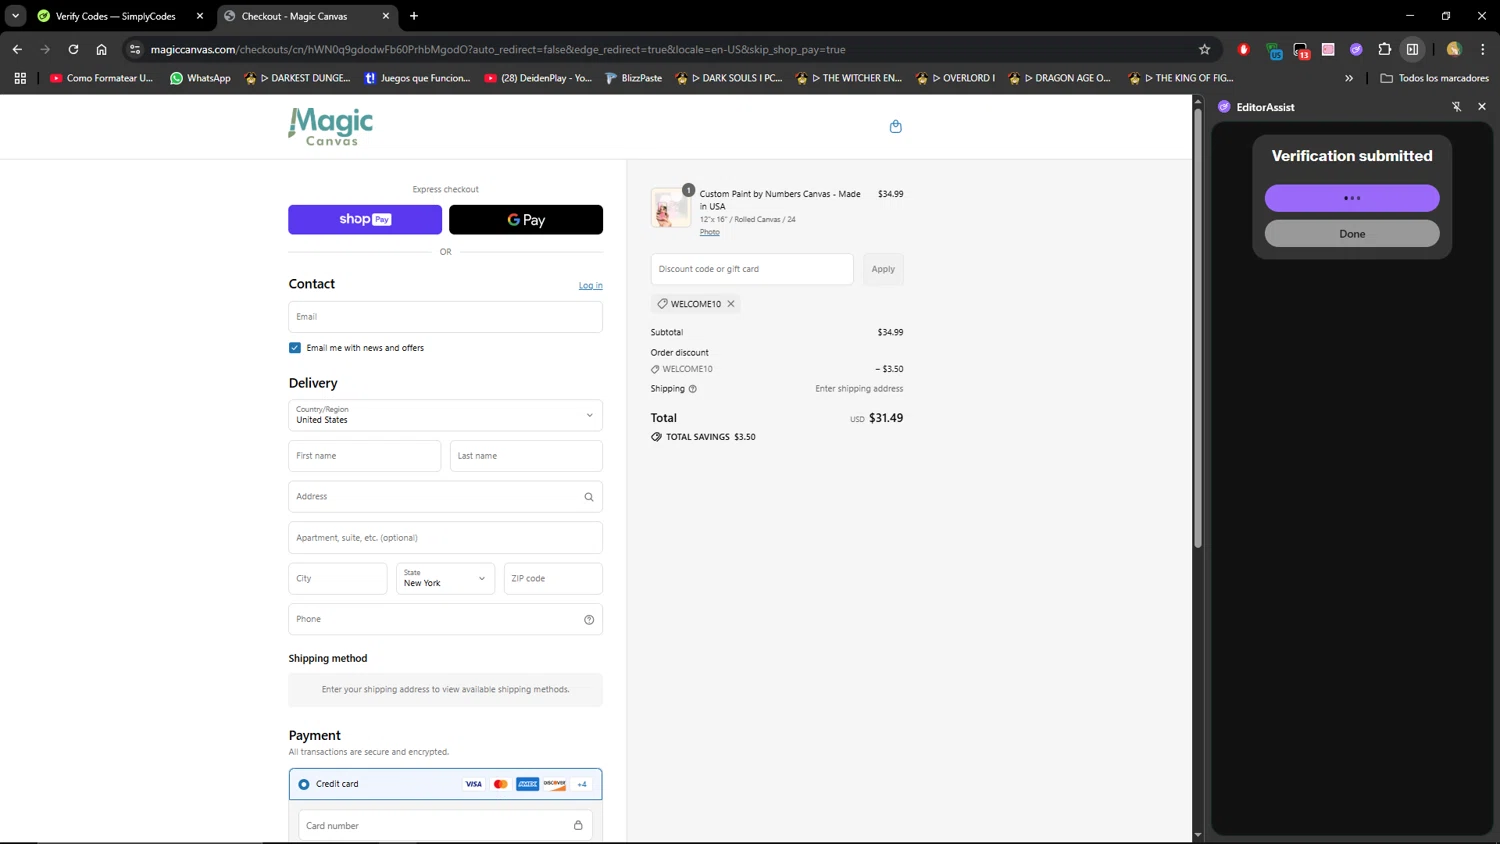Focus the ZIP code field
1500x844 pixels.
pyautogui.click(x=553, y=579)
